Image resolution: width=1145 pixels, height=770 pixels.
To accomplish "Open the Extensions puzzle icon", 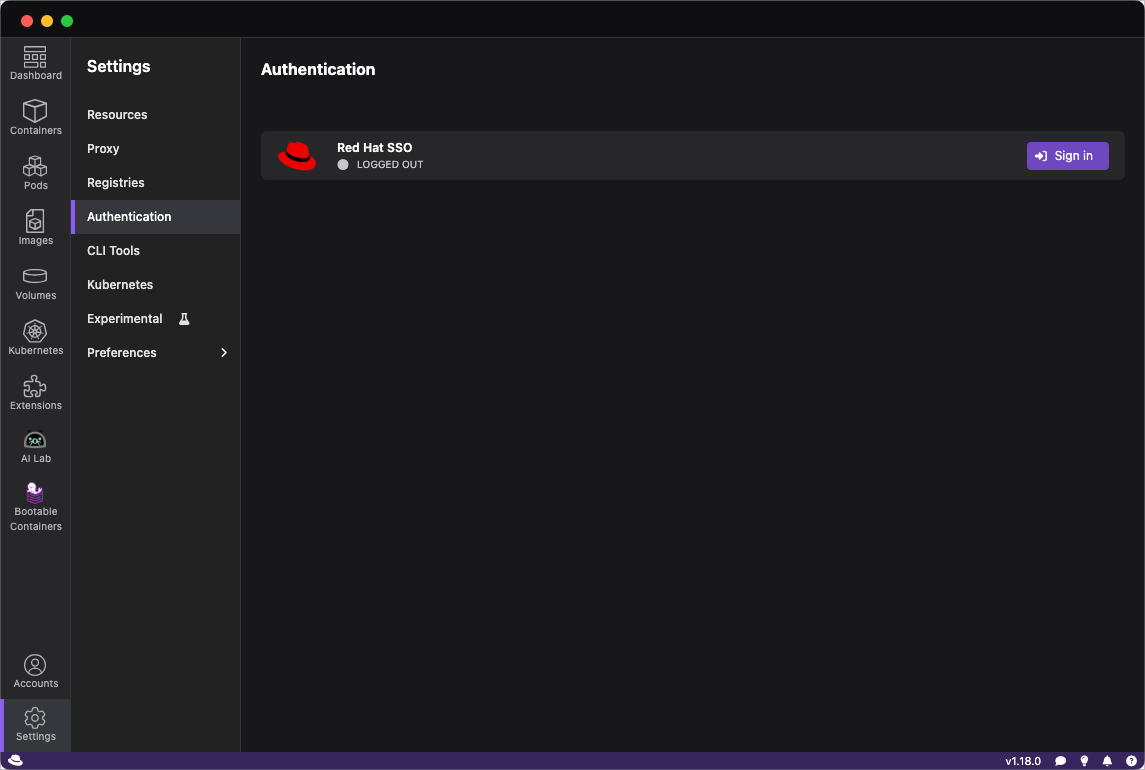I will 35,393.
